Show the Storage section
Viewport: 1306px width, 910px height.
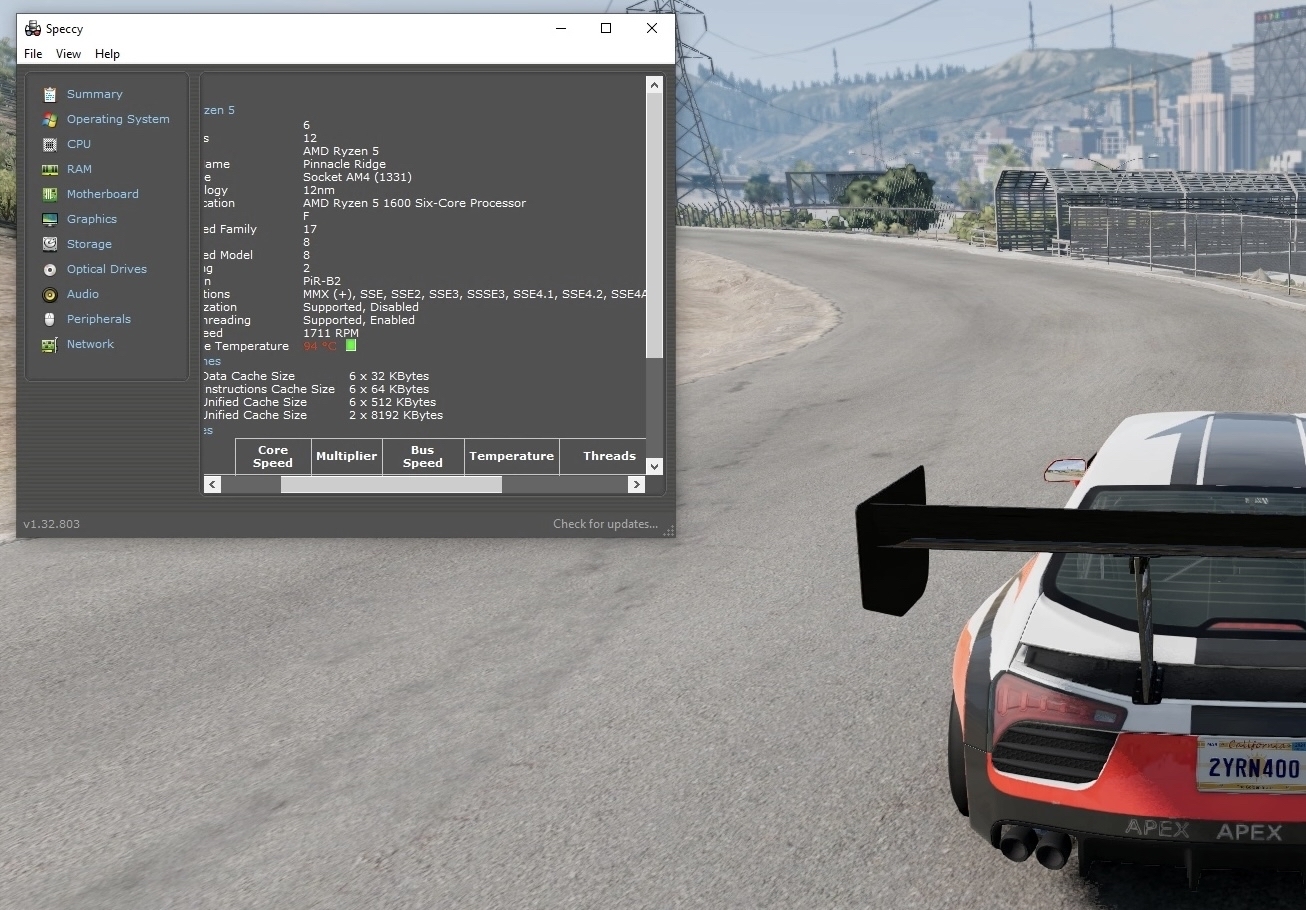point(89,244)
